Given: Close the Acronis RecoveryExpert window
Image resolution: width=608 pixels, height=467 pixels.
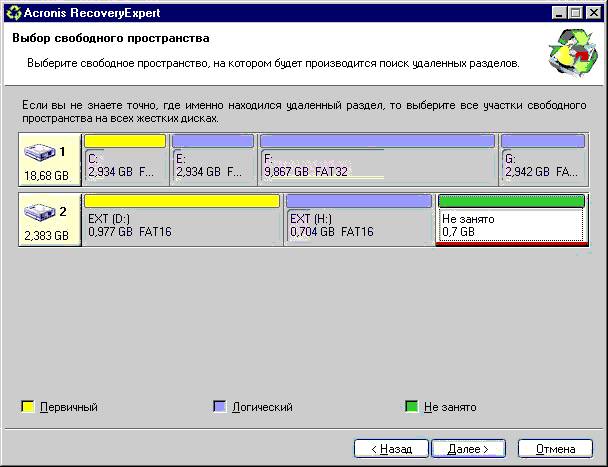Looking at the screenshot, I should 593,12.
